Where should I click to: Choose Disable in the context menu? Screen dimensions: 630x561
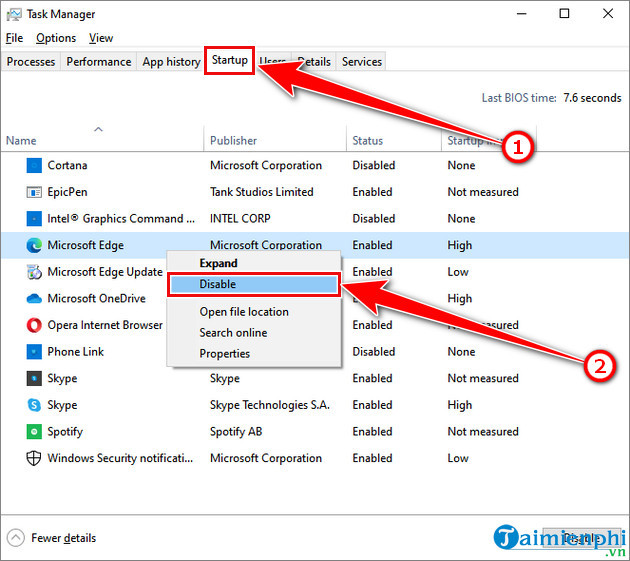click(x=218, y=285)
